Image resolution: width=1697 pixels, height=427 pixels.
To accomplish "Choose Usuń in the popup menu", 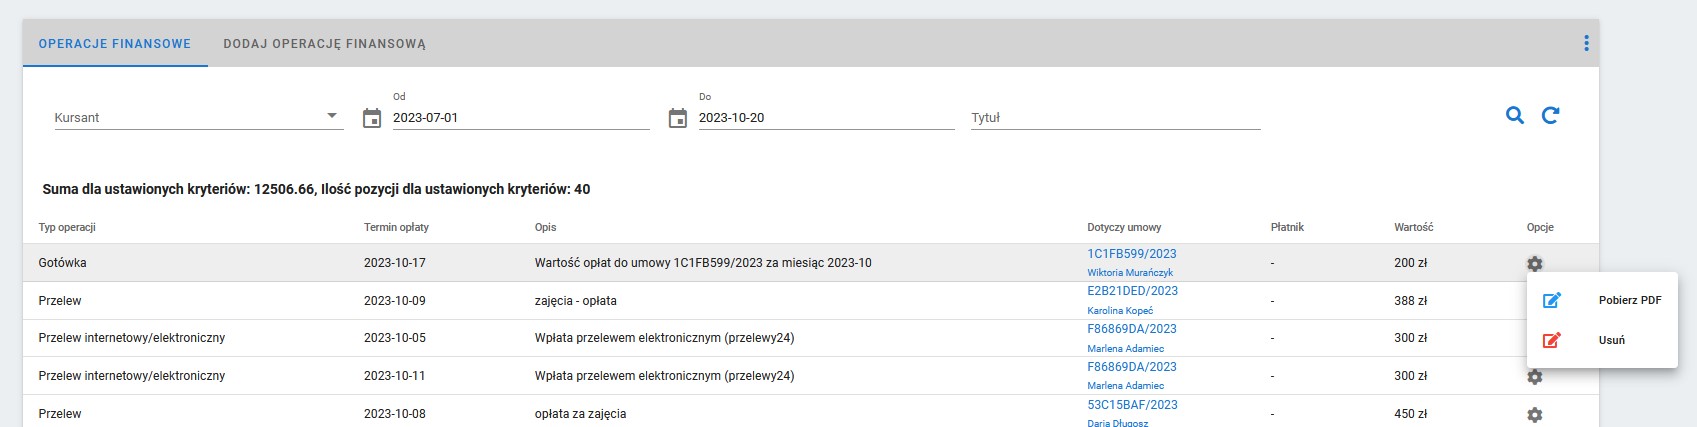I will pyautogui.click(x=1612, y=340).
